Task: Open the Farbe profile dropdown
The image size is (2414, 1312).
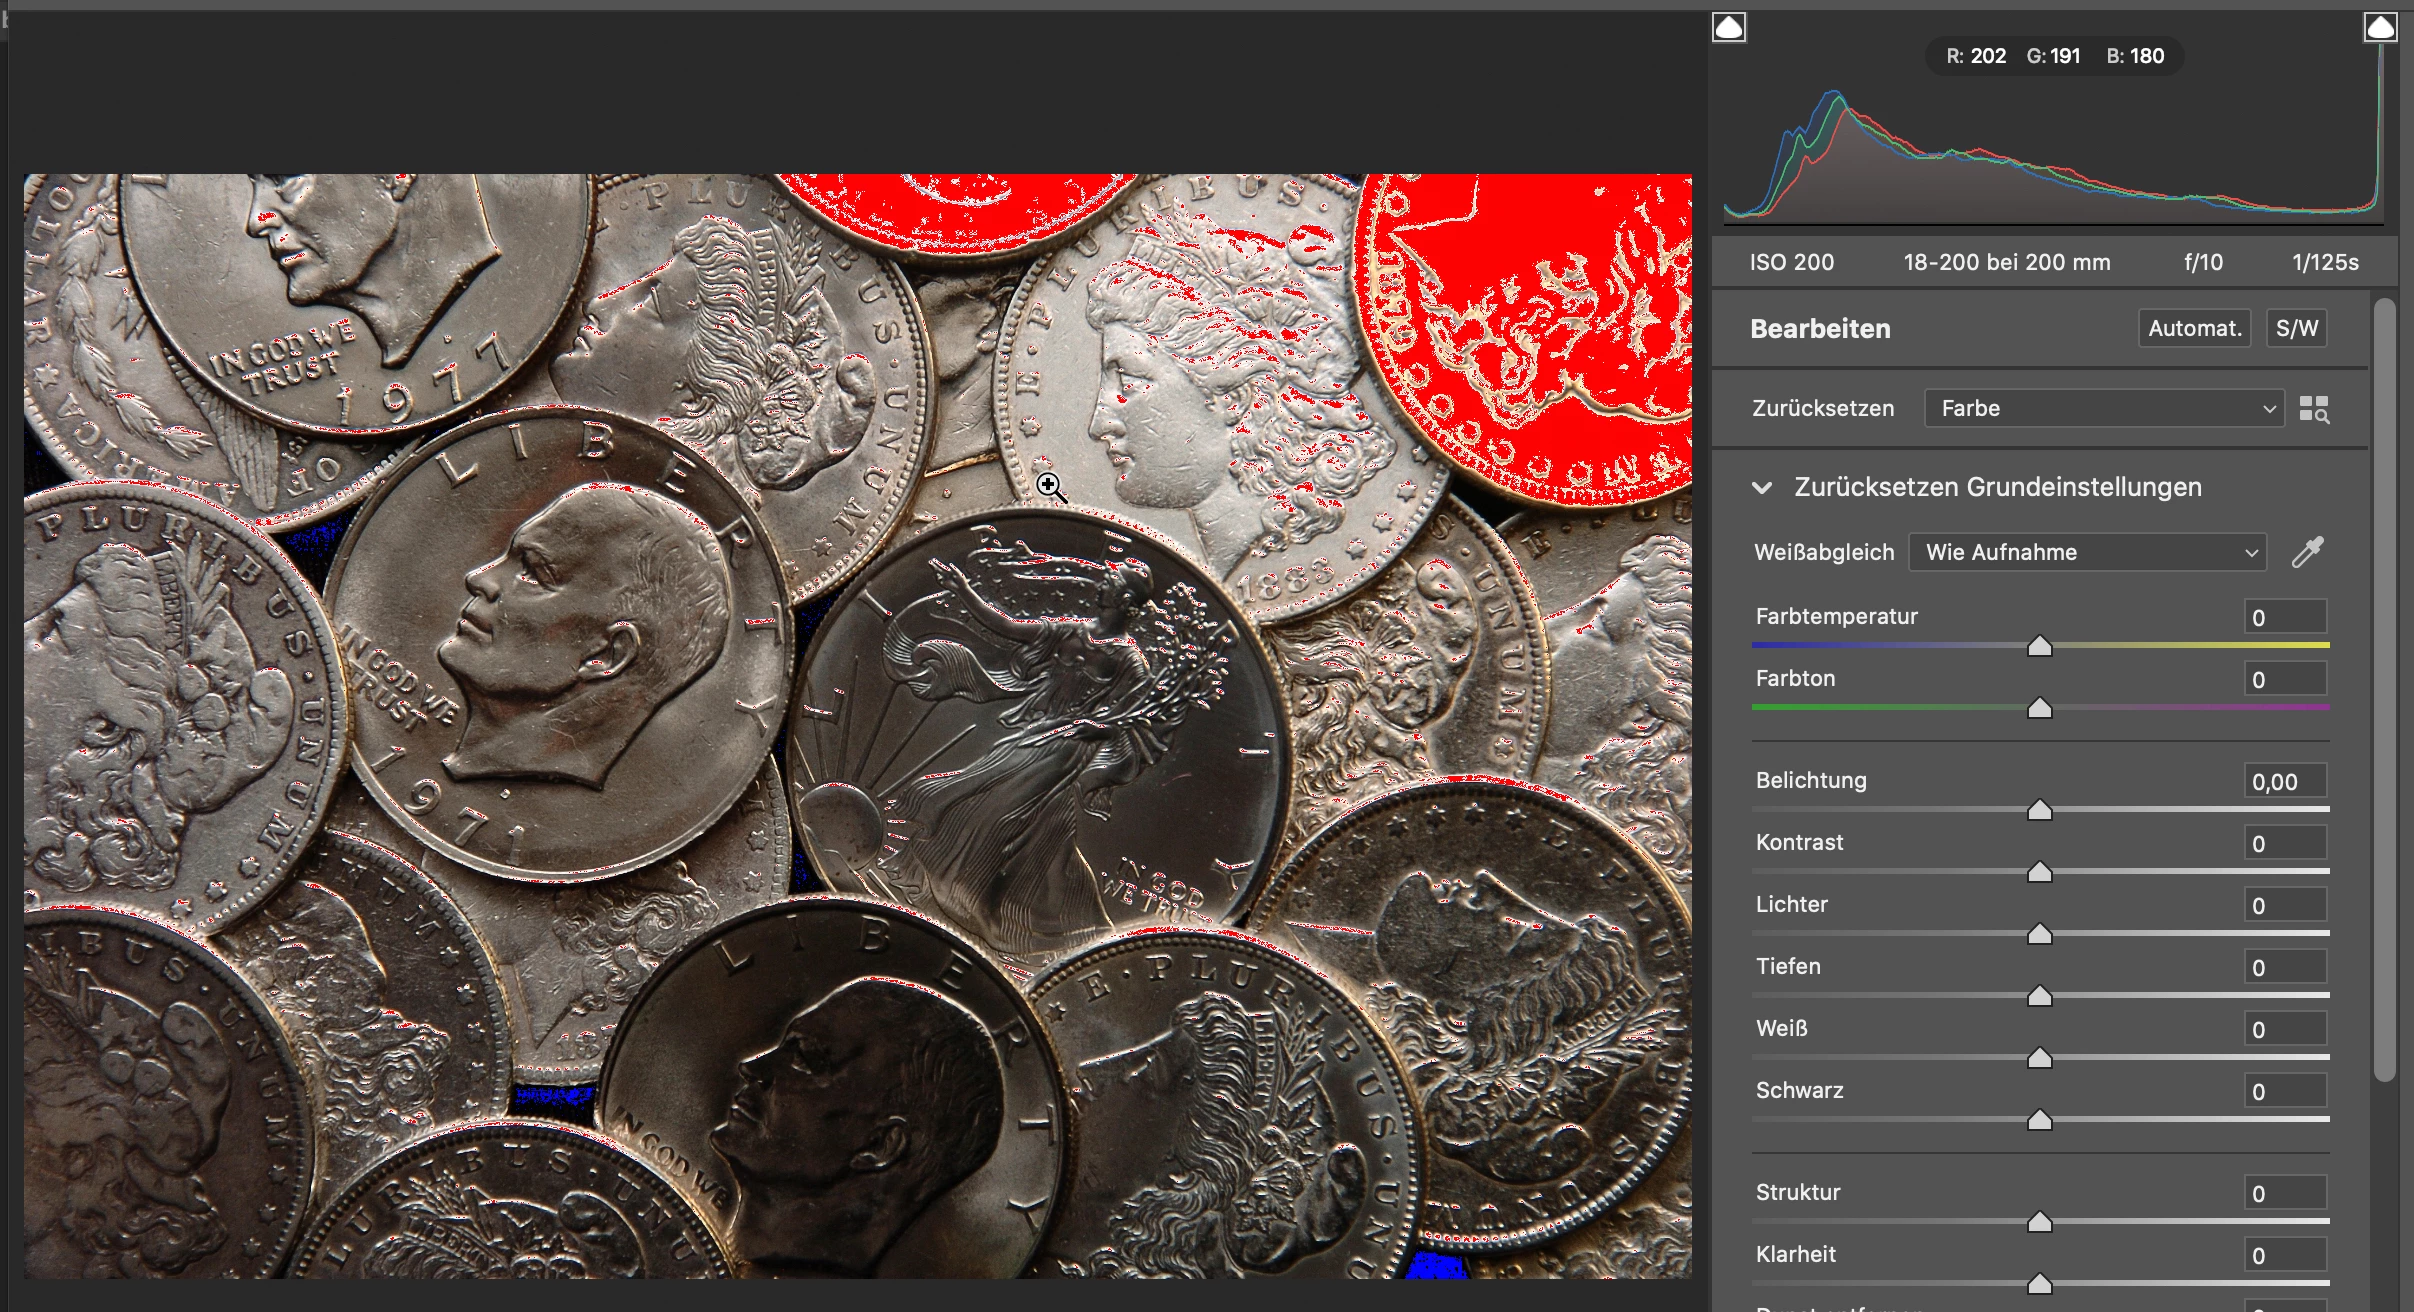Action: 2103,408
